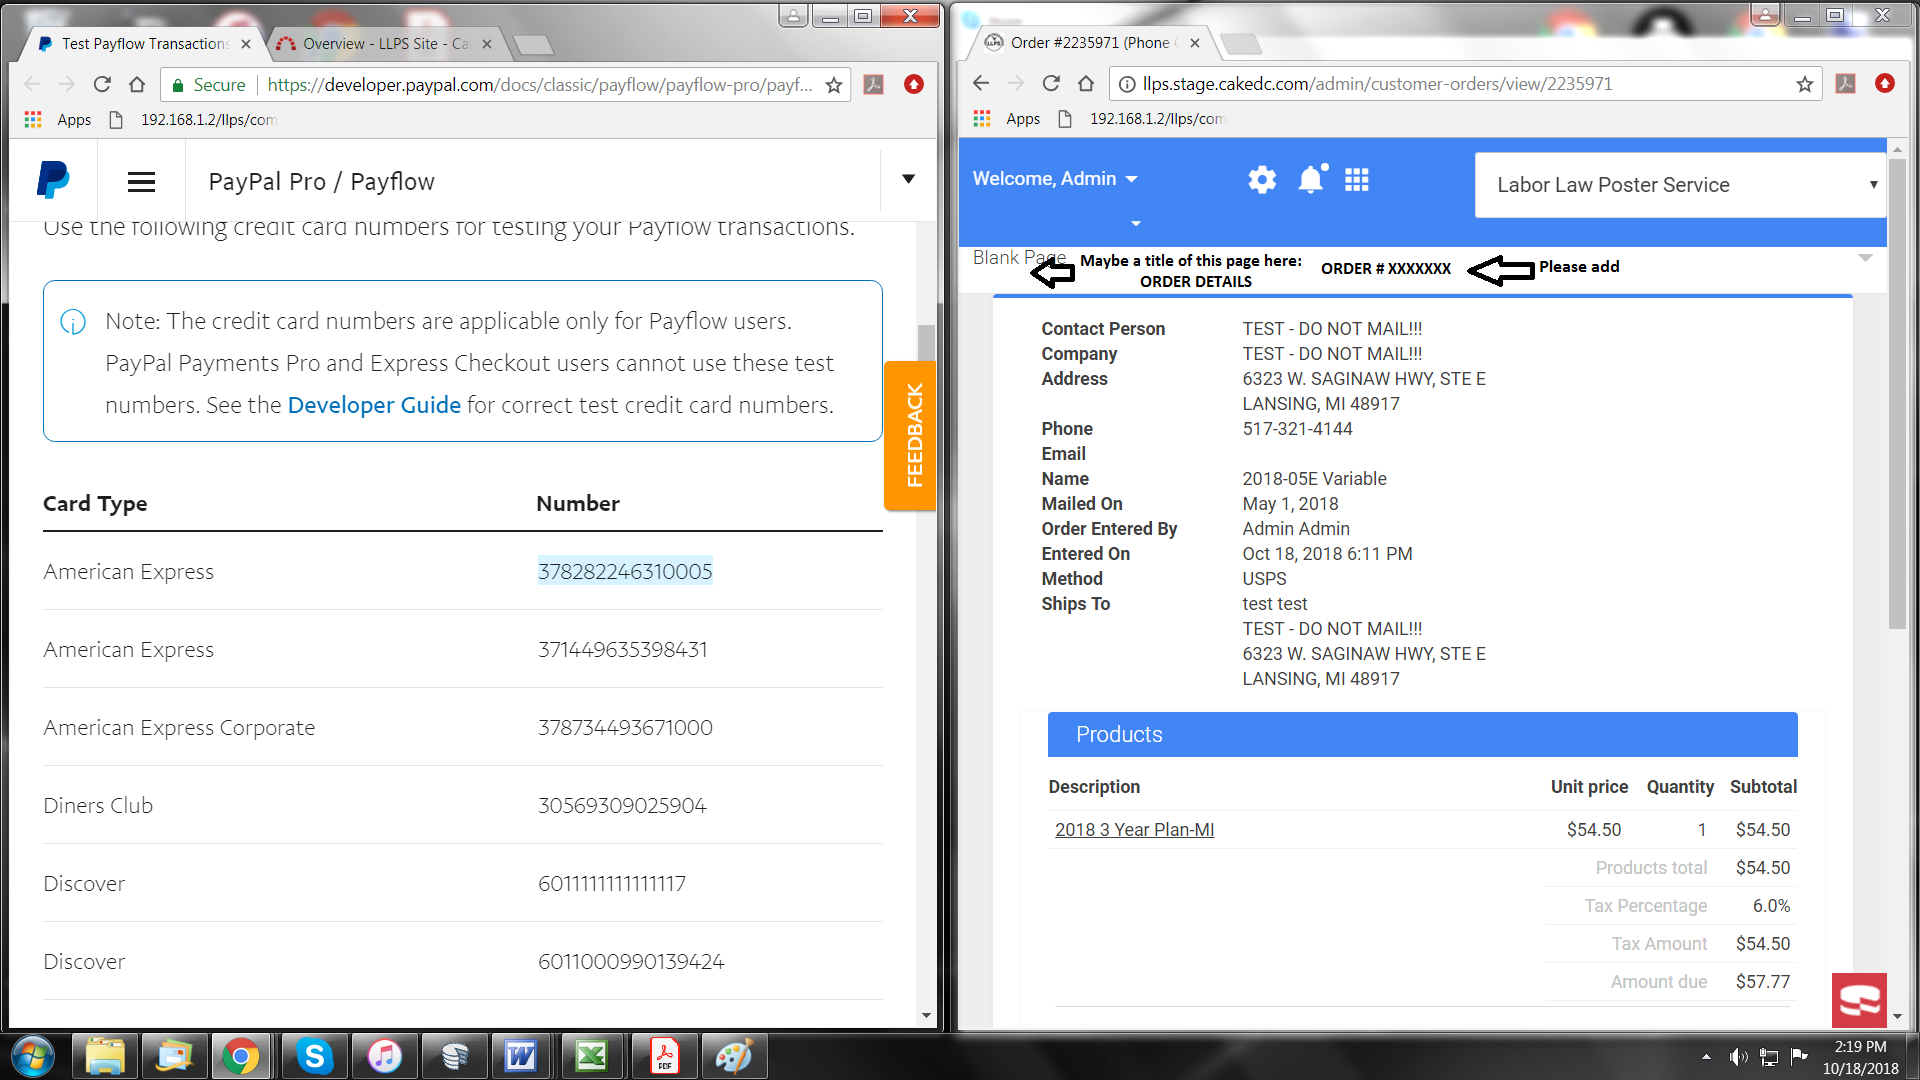This screenshot has height=1080, width=1920.
Task: Open the Labor Law Poster Service dropdown
Action: pos(1680,185)
